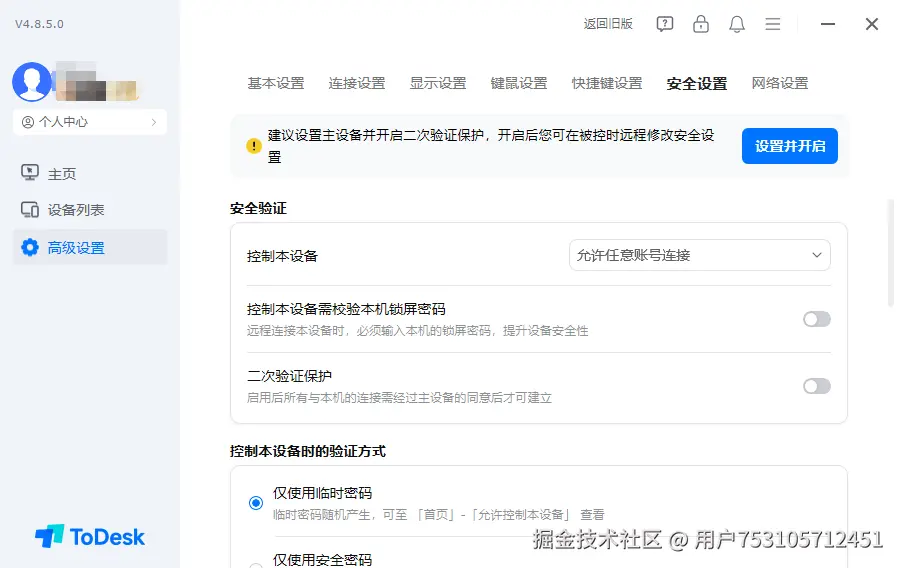Click the settings page vertical scrollbar
The height and width of the screenshot is (568, 900).
(x=890, y=254)
